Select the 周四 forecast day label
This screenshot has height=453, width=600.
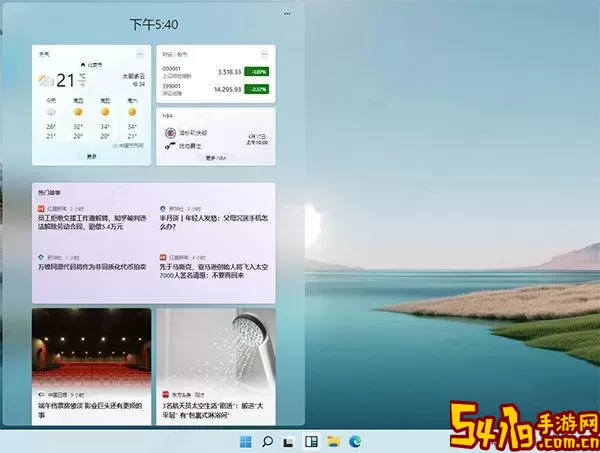78,100
